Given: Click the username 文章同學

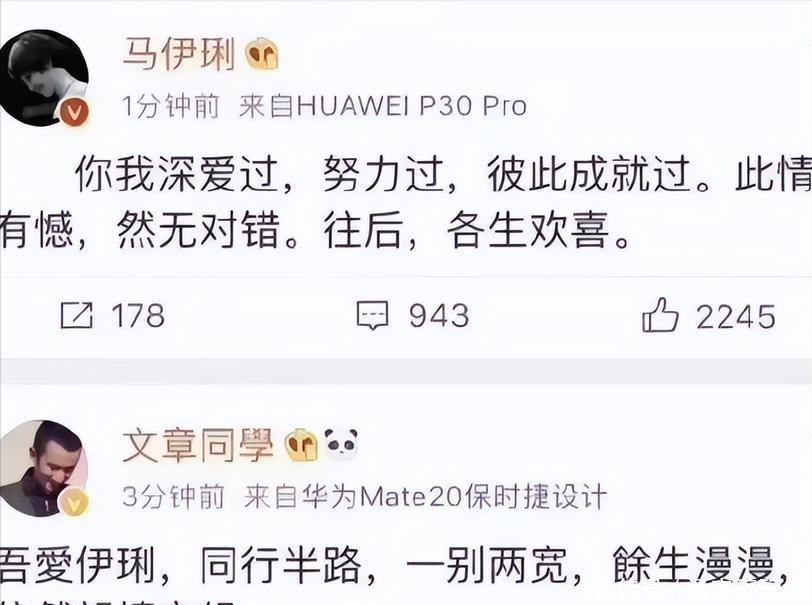Looking at the screenshot, I should (x=197, y=445).
